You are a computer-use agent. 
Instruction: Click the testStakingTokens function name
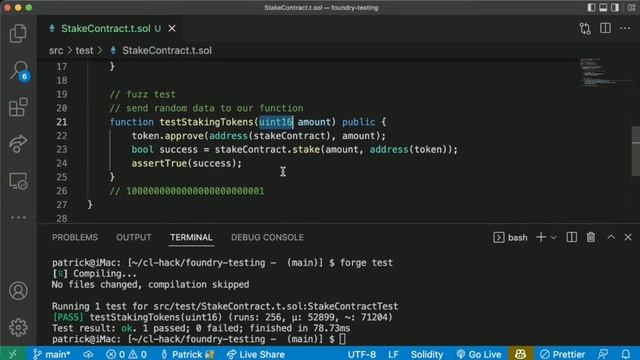(207, 122)
